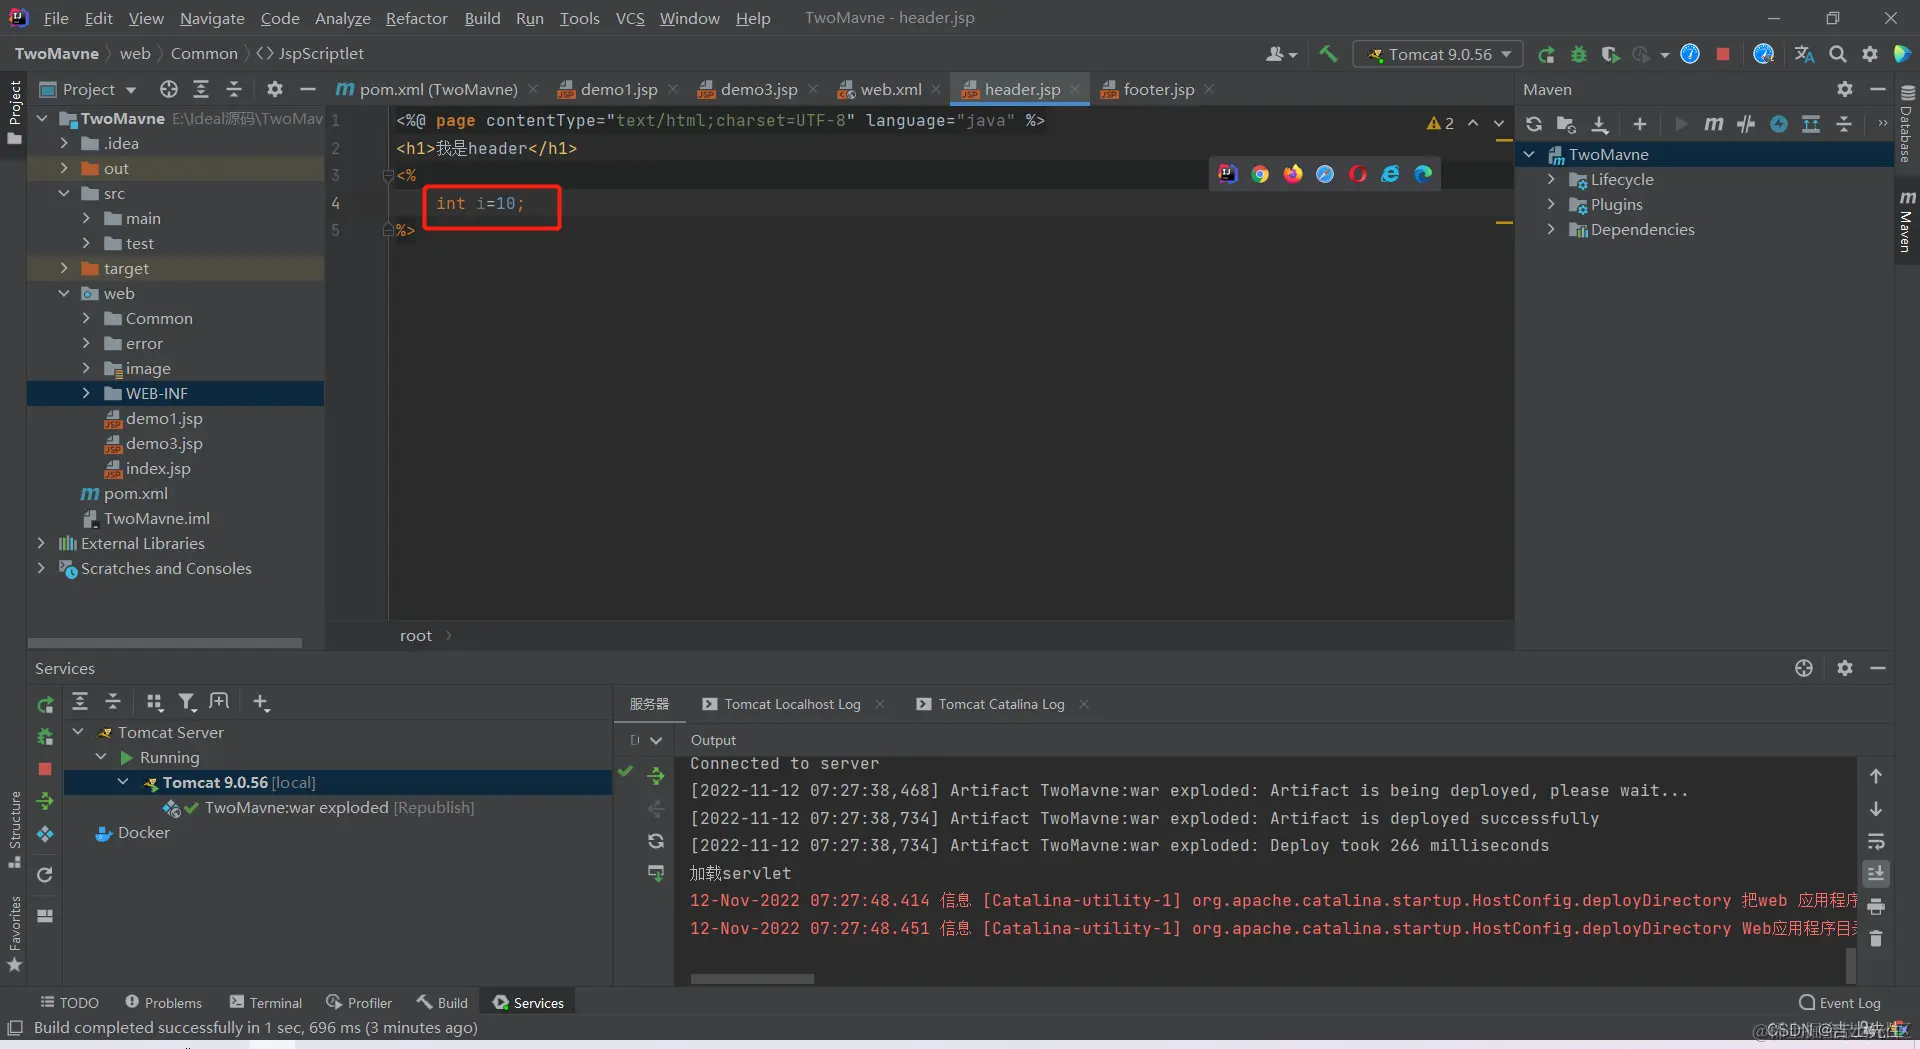
Task: Open the Navigate menu
Action: (x=212, y=18)
